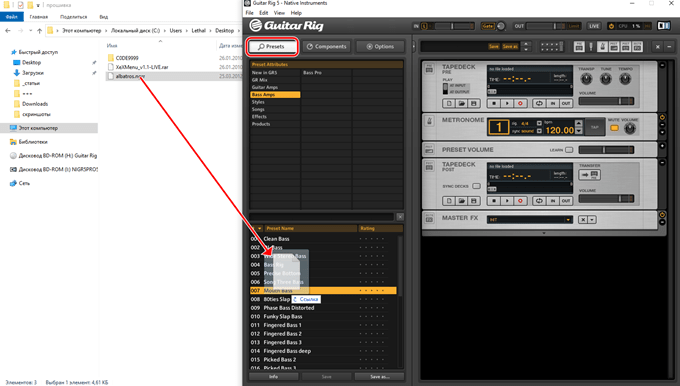Open the View menu in Guitar Rig
The image size is (680, 386).
tap(279, 13)
